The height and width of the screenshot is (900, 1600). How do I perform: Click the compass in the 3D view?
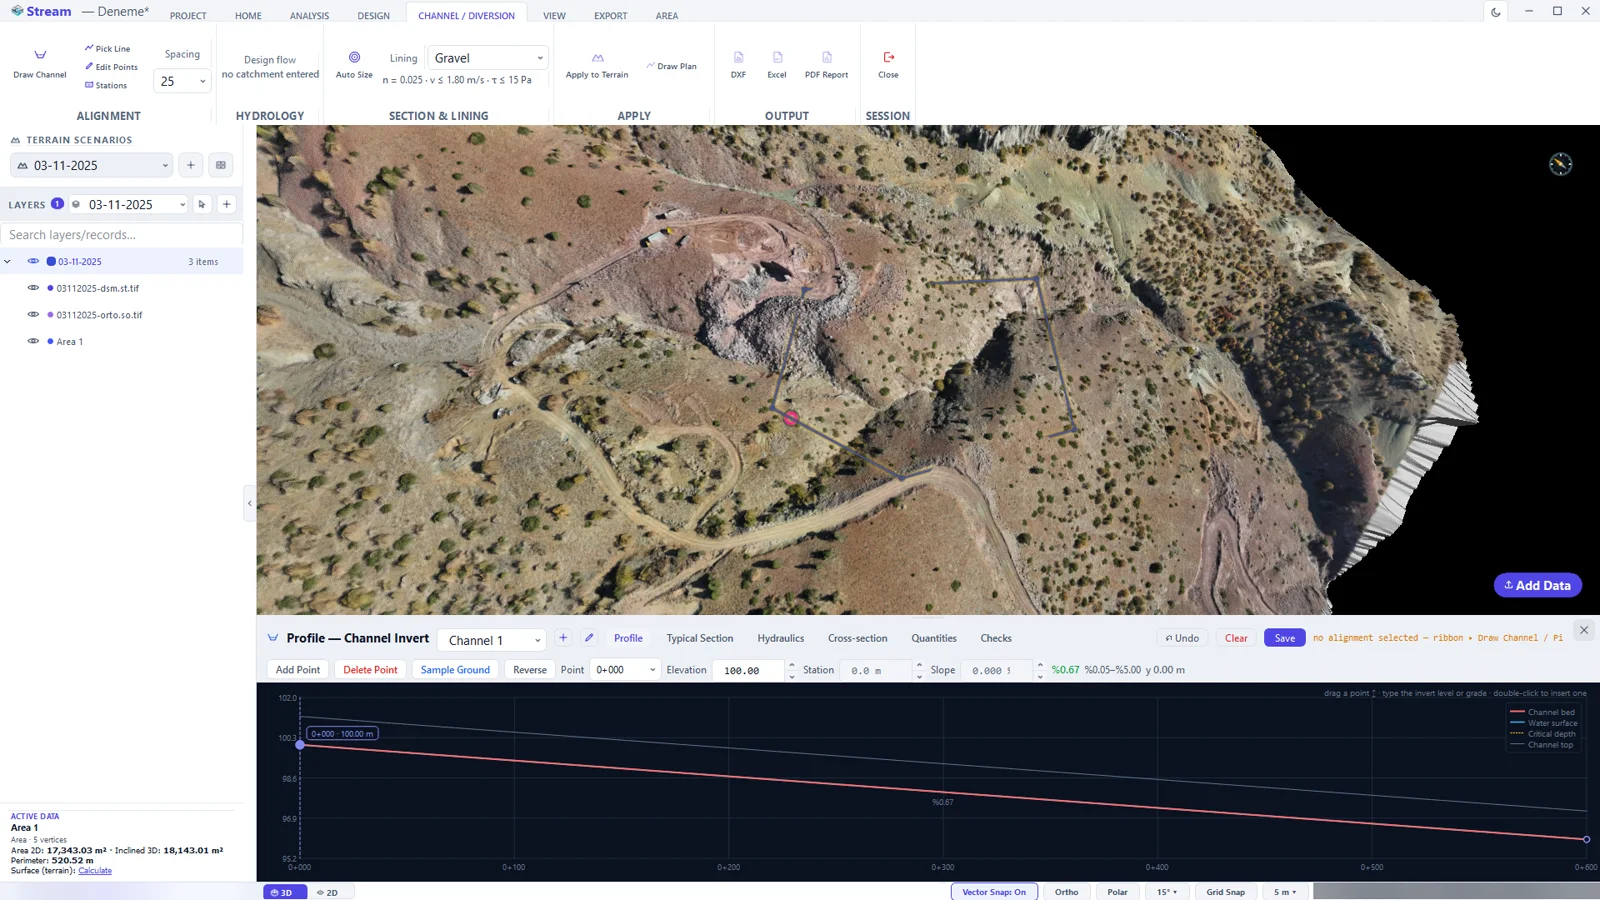[x=1560, y=164]
